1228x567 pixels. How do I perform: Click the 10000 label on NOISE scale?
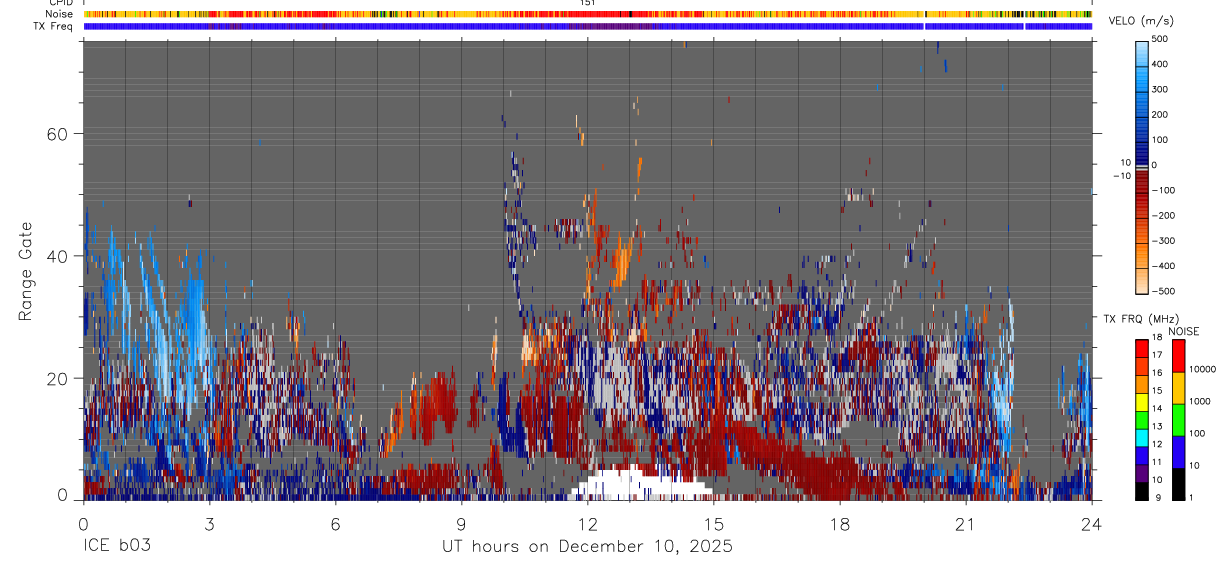pyautogui.click(x=1202, y=369)
